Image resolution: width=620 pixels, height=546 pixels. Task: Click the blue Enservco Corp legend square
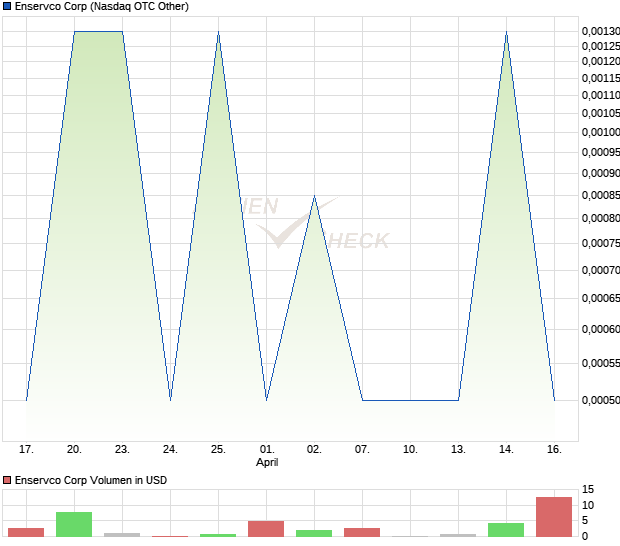click(x=7, y=6)
